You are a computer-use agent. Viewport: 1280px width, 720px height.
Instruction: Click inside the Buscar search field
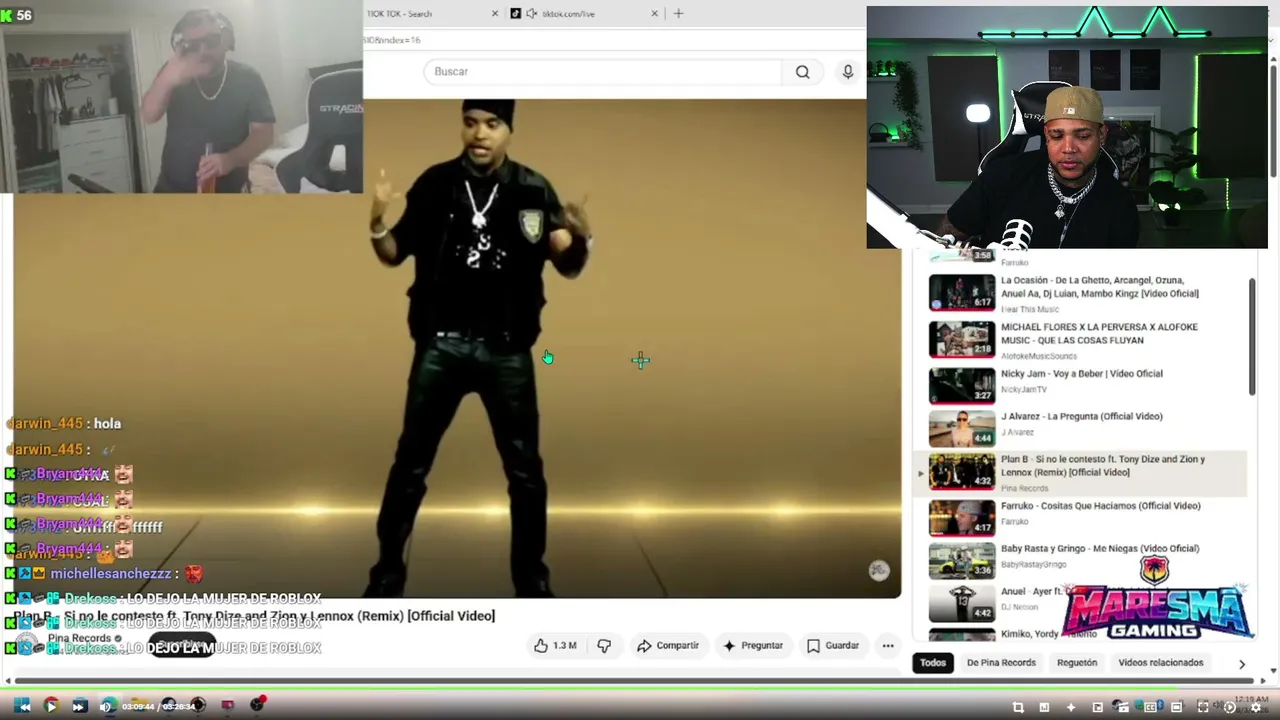tap(603, 72)
